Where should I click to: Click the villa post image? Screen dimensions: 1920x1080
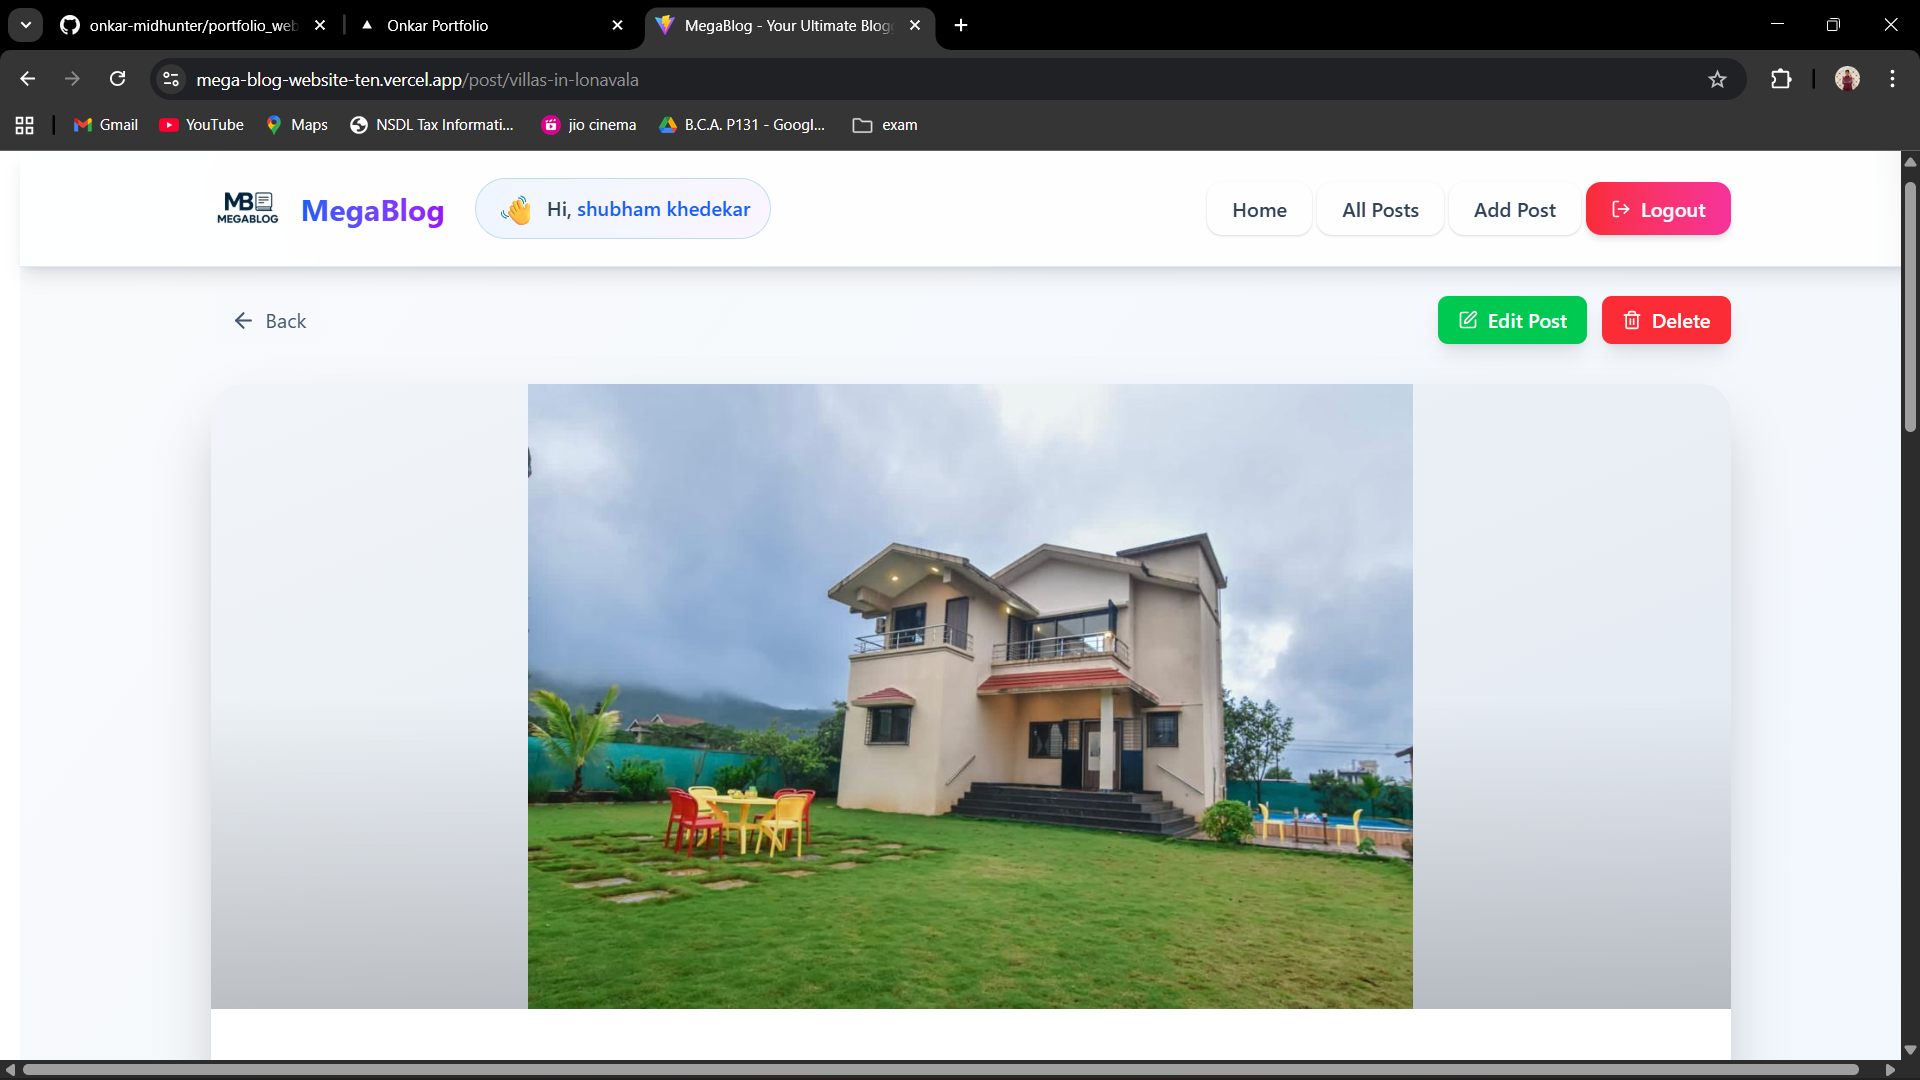point(970,696)
